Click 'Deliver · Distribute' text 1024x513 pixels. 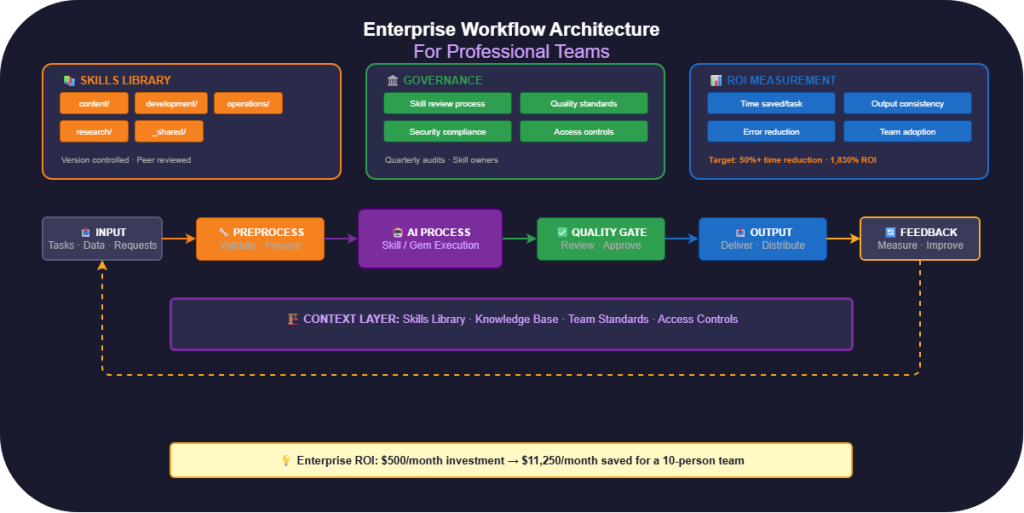click(763, 245)
